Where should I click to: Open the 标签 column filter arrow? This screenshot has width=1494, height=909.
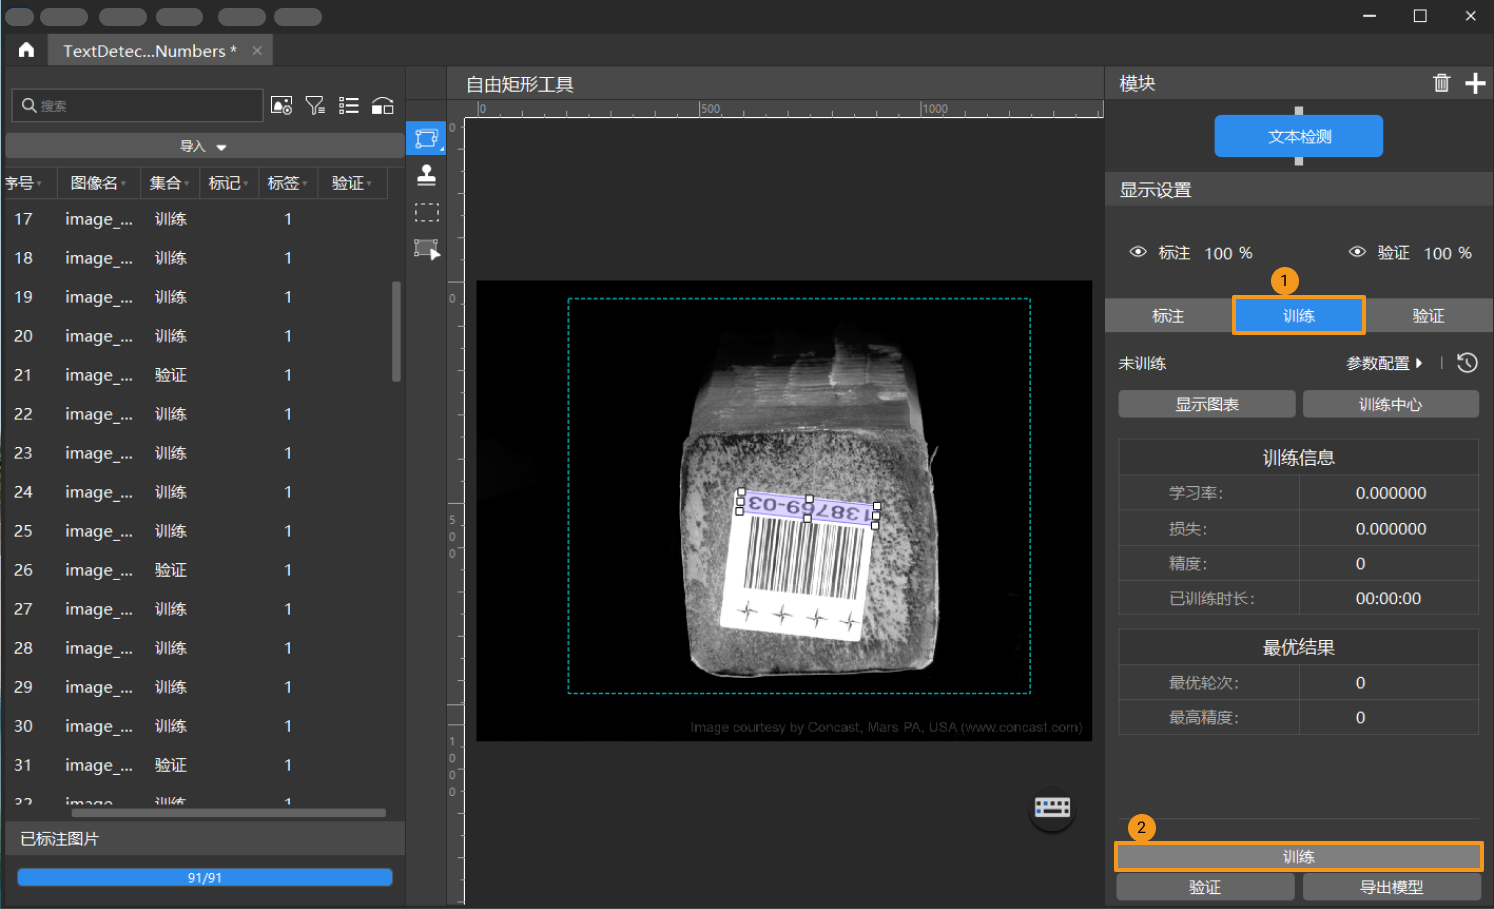coord(304,184)
